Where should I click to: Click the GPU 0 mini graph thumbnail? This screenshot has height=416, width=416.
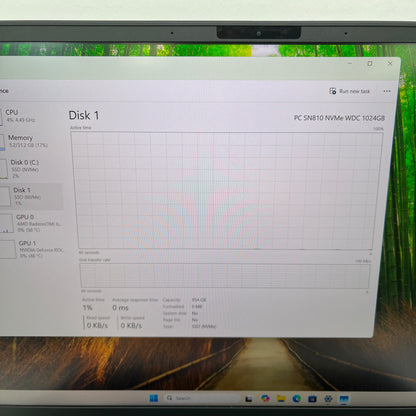click(x=7, y=223)
